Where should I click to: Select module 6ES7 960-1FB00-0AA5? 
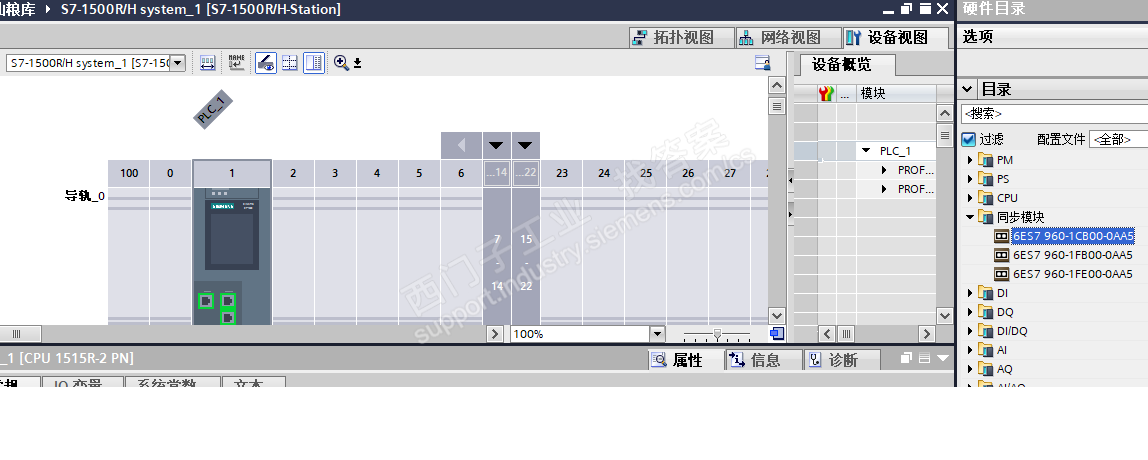click(x=1073, y=255)
